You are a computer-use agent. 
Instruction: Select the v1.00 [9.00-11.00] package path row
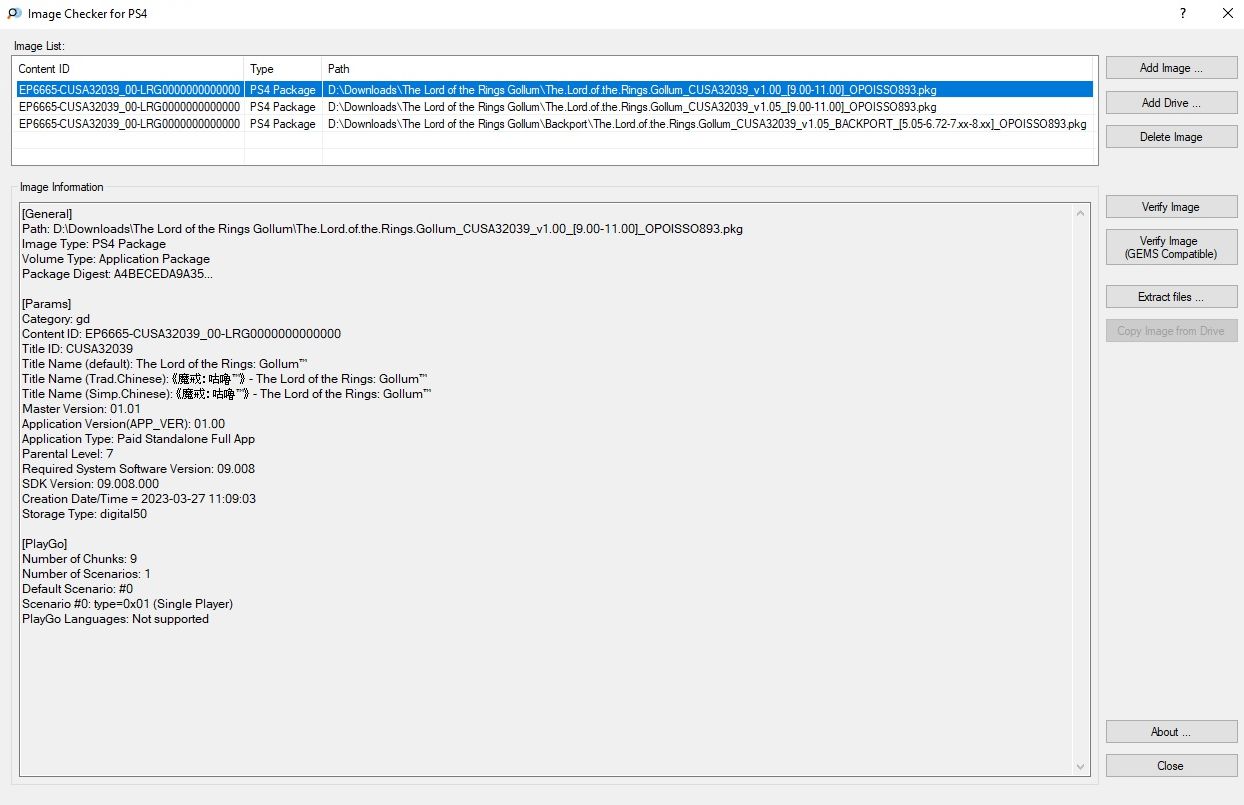click(632, 90)
